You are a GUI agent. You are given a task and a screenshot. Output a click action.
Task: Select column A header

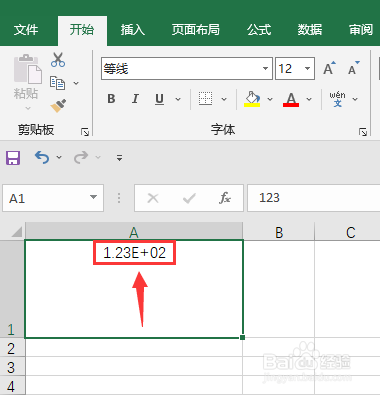[x=134, y=231]
